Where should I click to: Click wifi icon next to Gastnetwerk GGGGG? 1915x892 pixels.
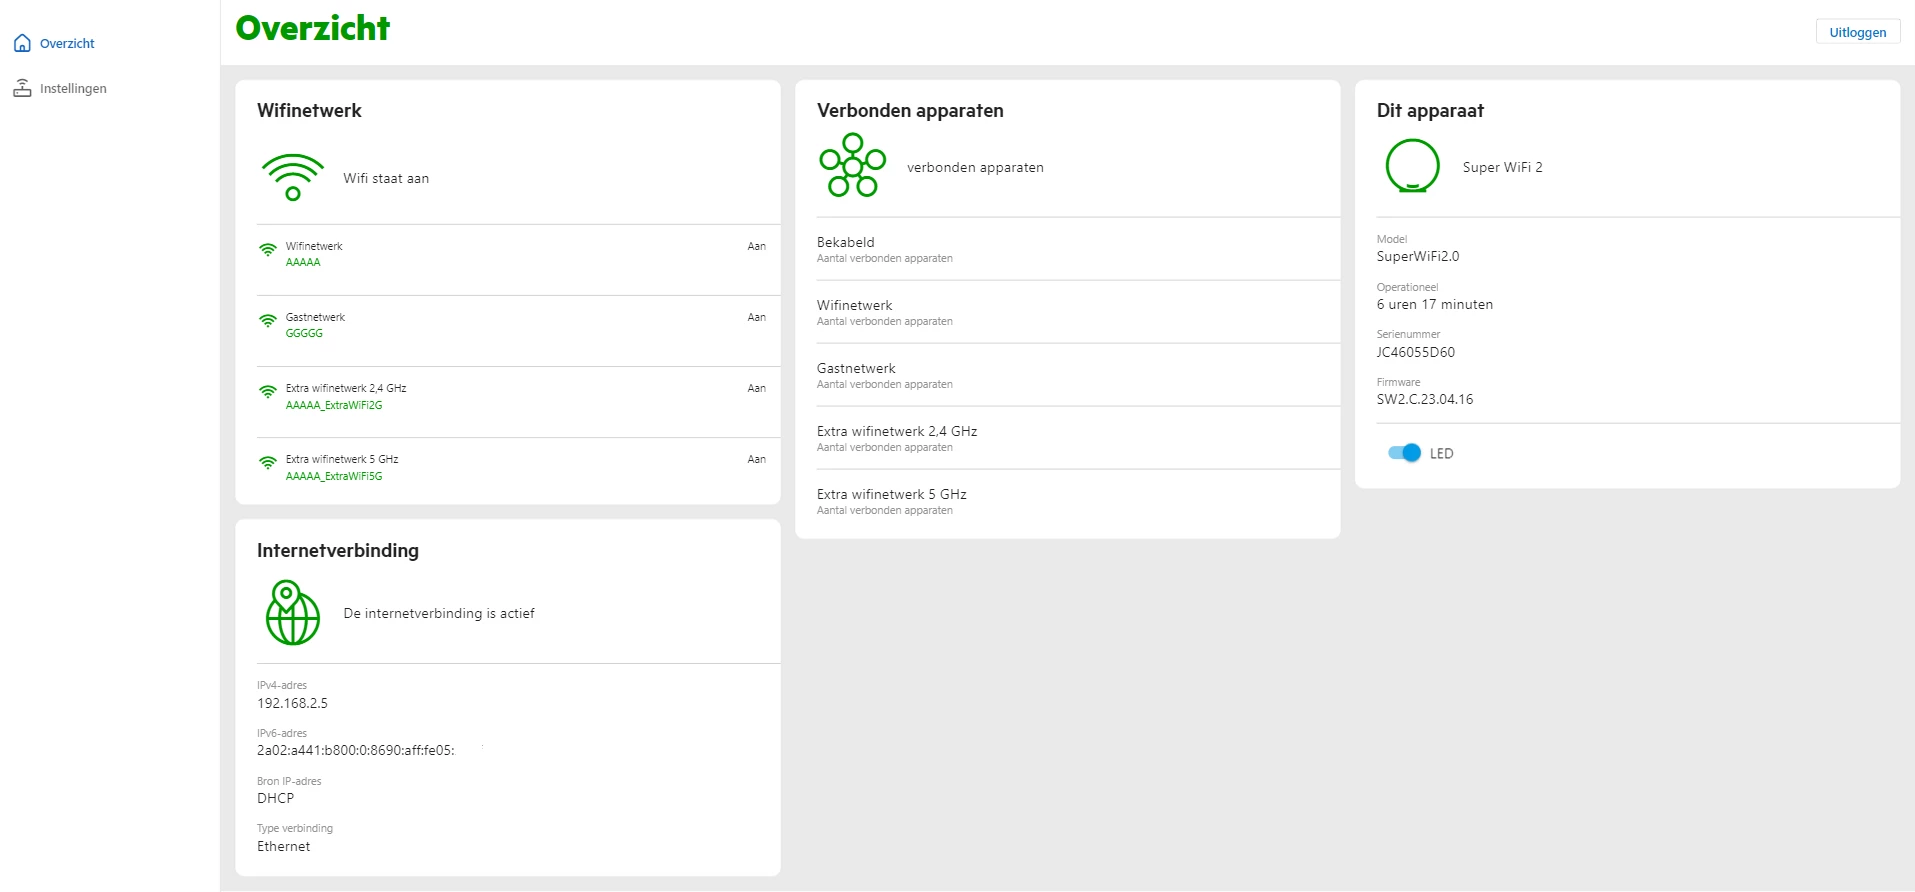click(267, 321)
